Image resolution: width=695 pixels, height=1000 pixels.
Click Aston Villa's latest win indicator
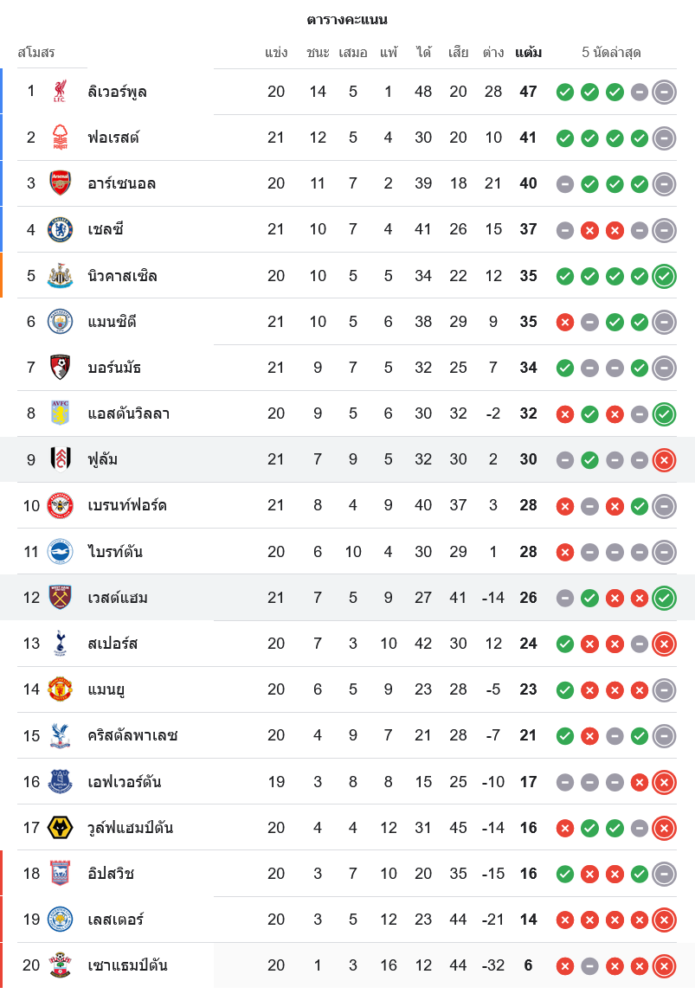tap(664, 414)
